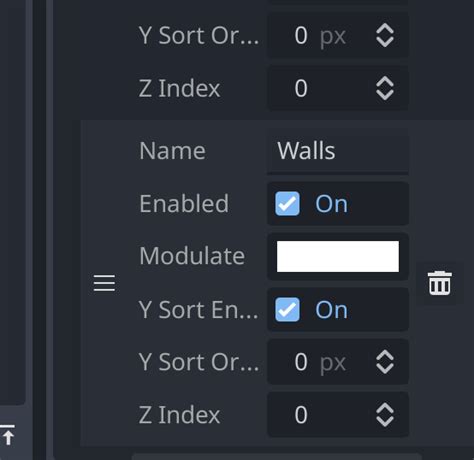Select the Walls Y Sort En... label
This screenshot has height=460, width=474.
click(199, 310)
